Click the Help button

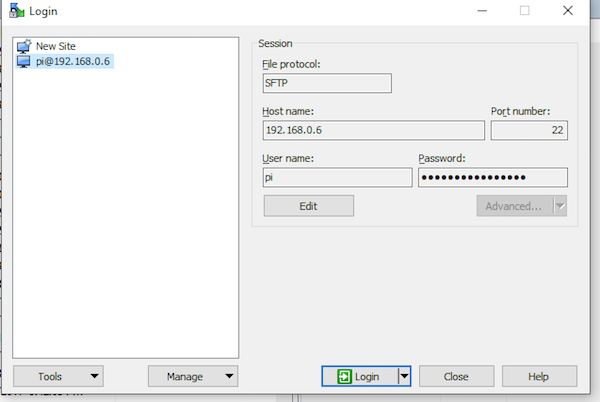coord(539,376)
